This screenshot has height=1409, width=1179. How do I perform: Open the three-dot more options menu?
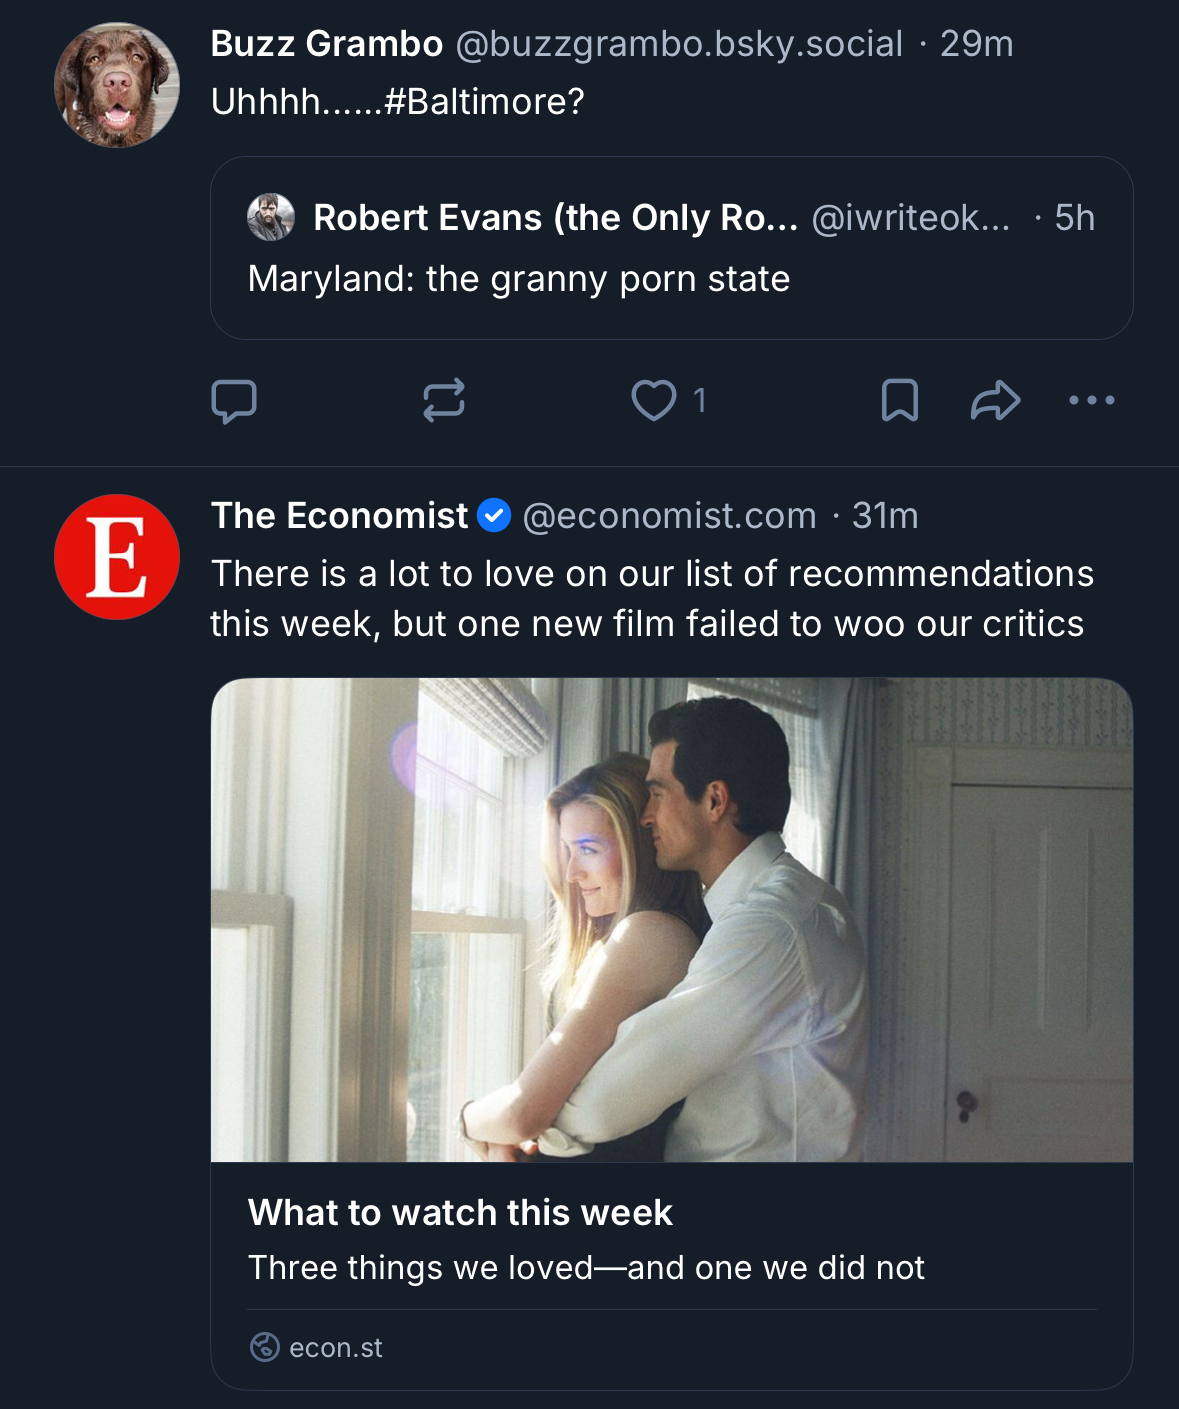pyautogui.click(x=1091, y=401)
